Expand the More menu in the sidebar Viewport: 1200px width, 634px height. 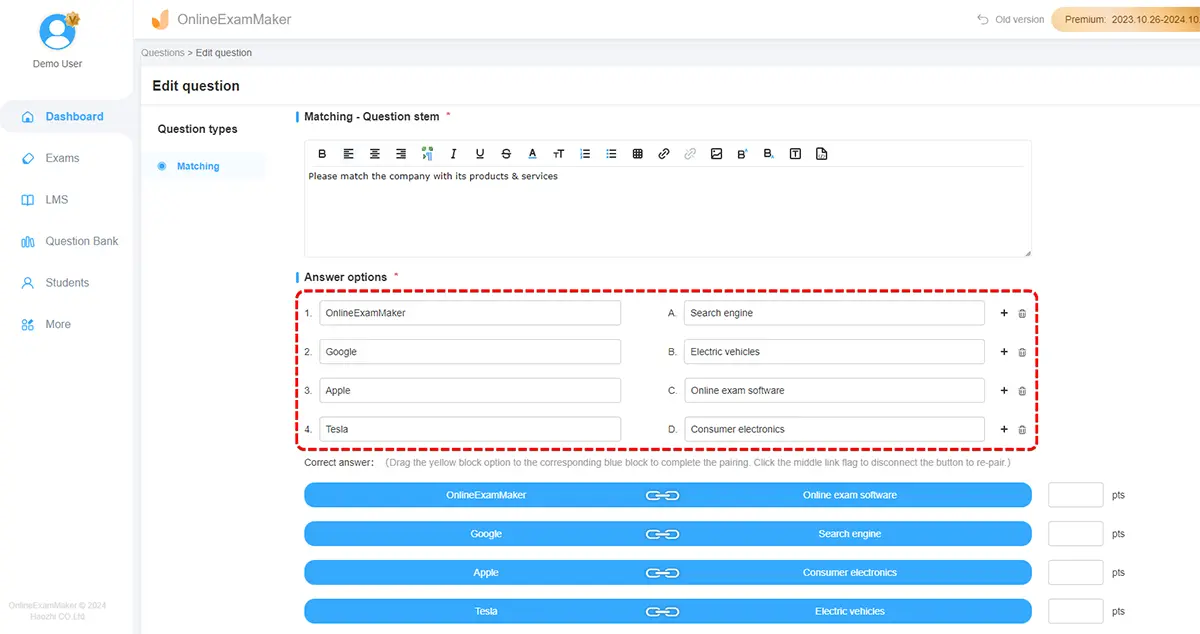coord(58,324)
